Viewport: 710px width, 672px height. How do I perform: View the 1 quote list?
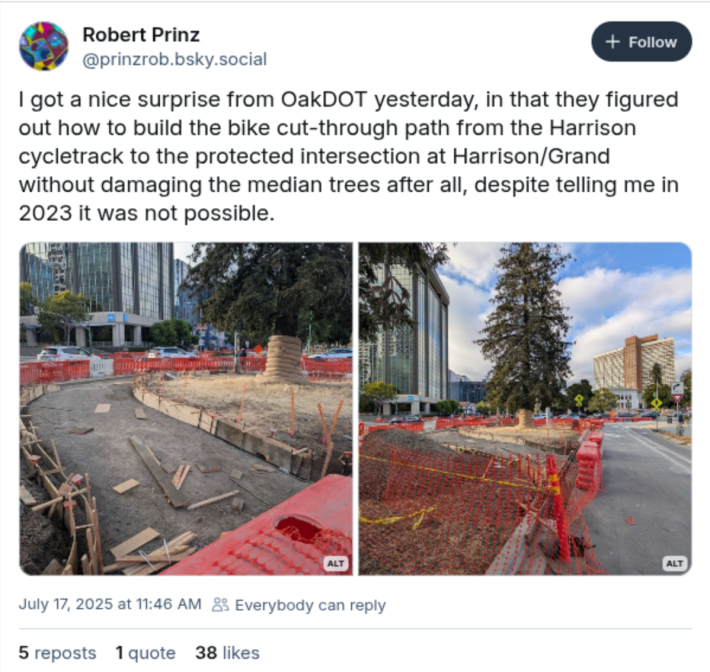145,653
